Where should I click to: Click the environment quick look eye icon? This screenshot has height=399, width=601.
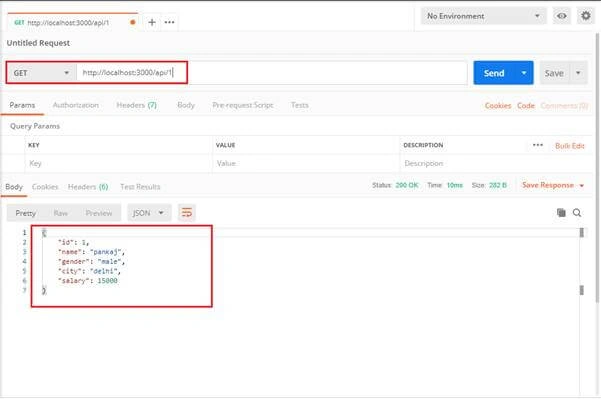(562, 16)
